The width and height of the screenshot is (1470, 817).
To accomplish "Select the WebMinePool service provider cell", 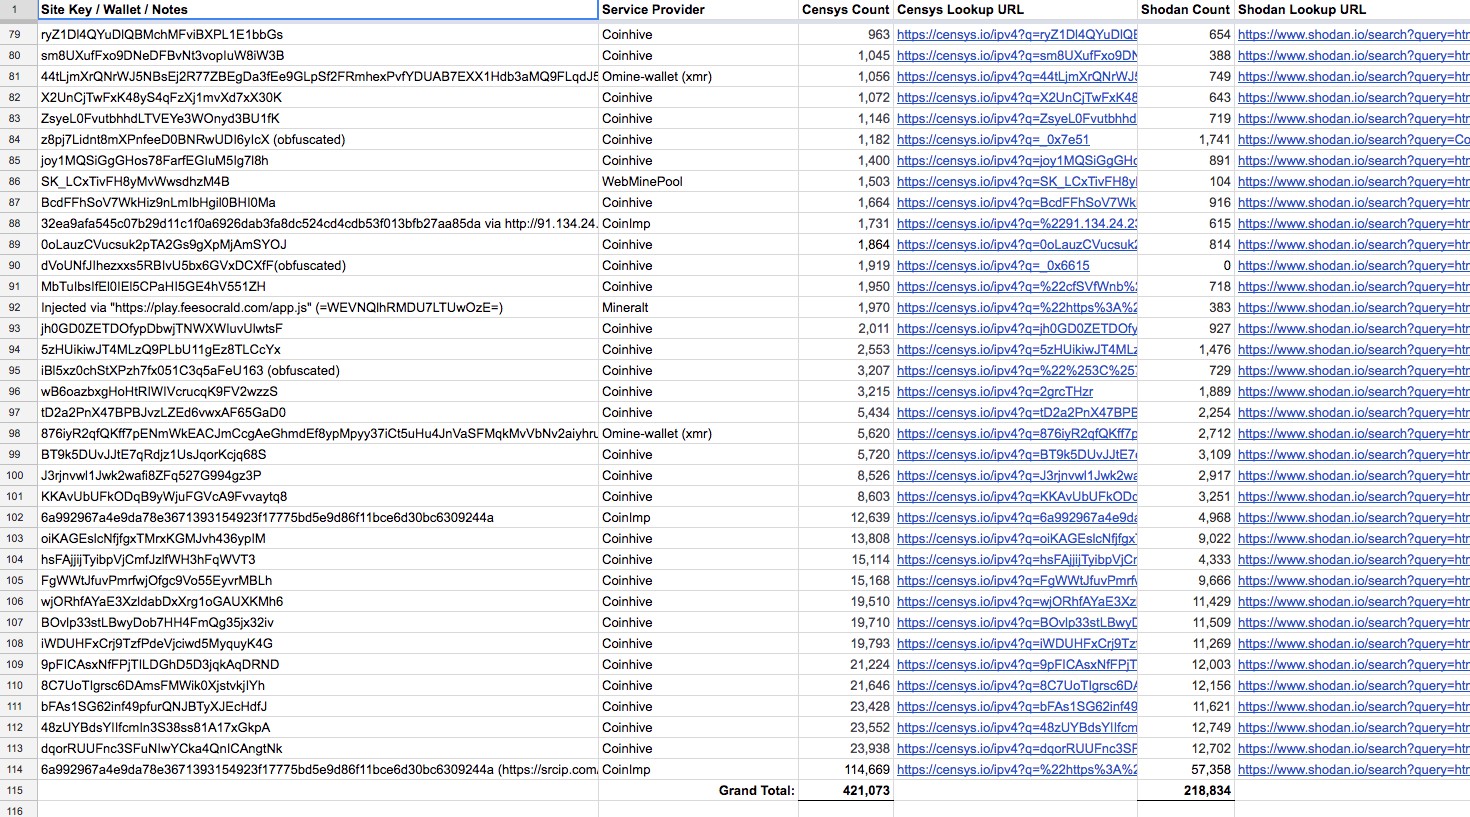I will pyautogui.click(x=698, y=181).
